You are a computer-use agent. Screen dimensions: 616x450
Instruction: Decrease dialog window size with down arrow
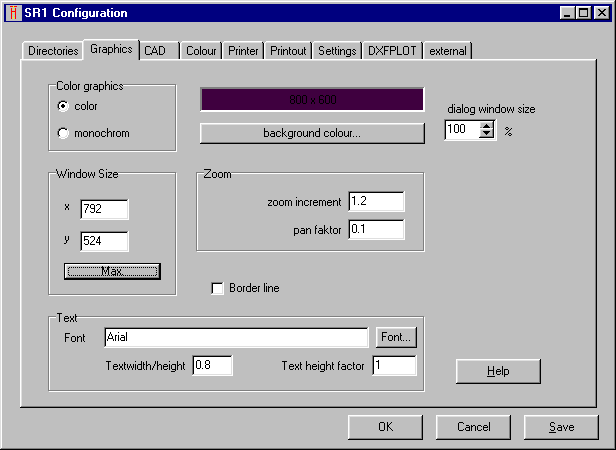coord(487,134)
